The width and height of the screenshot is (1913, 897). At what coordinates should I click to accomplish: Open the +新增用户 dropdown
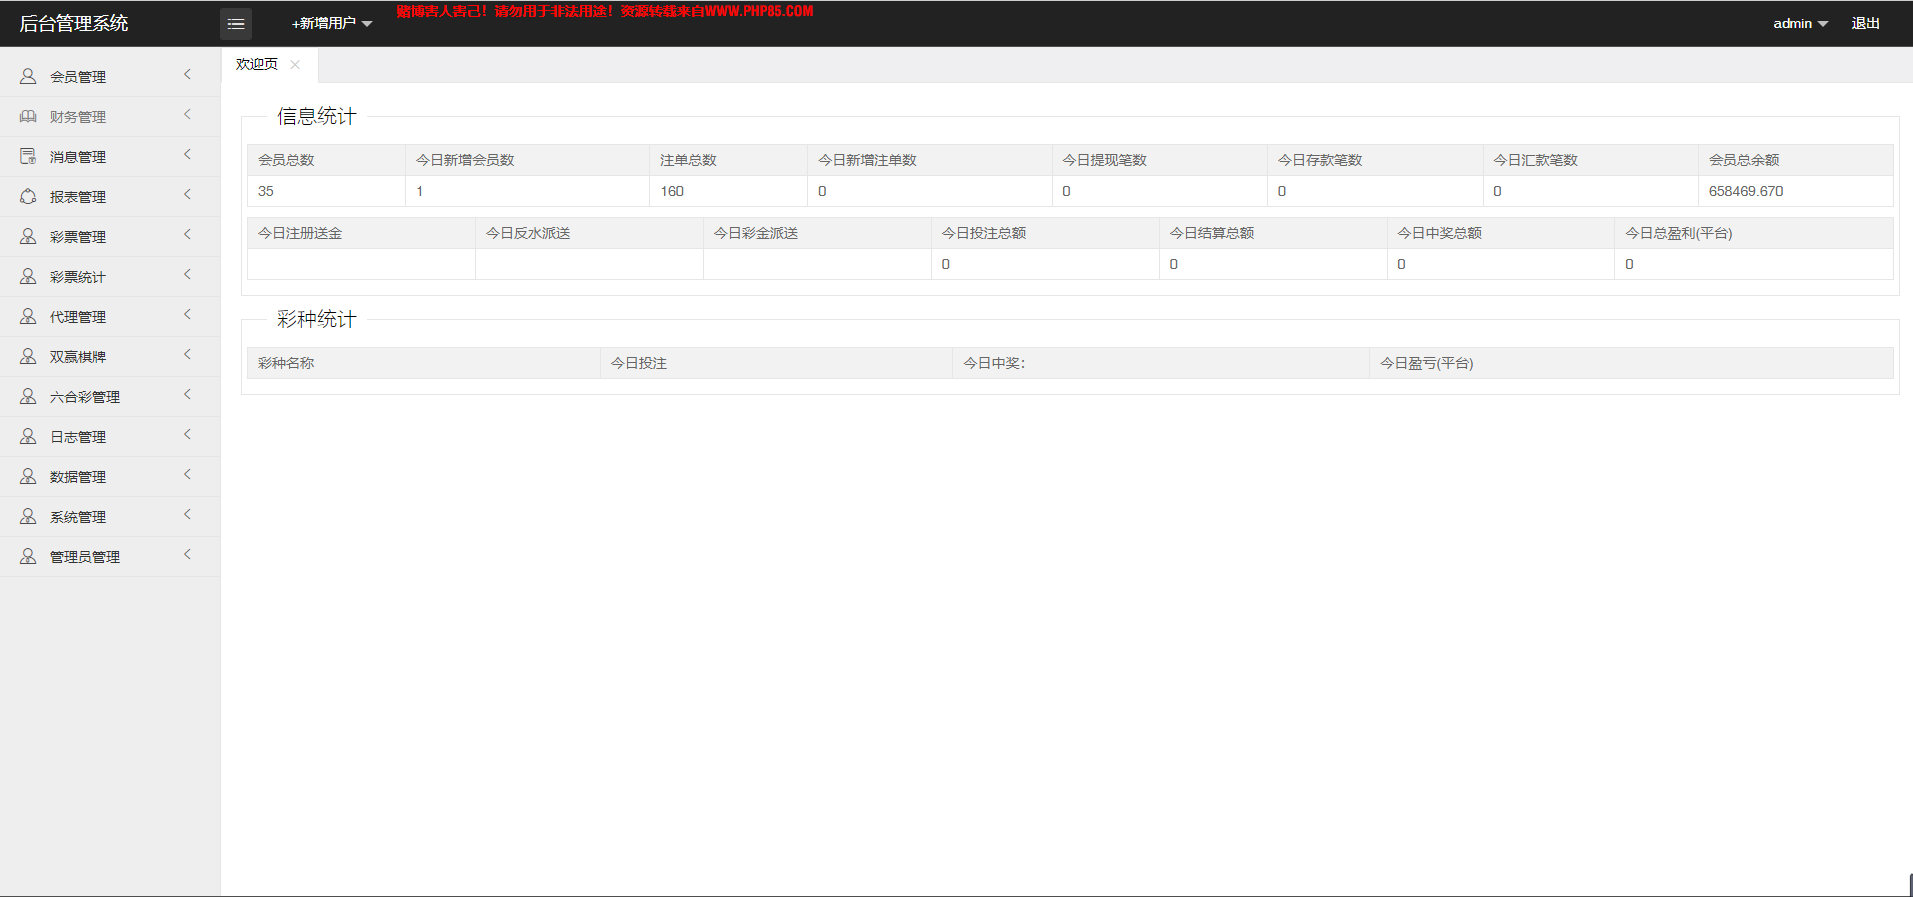331,24
